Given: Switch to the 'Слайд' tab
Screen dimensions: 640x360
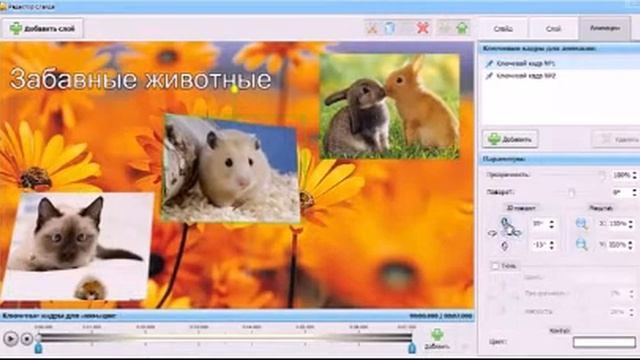Looking at the screenshot, I should (503, 29).
